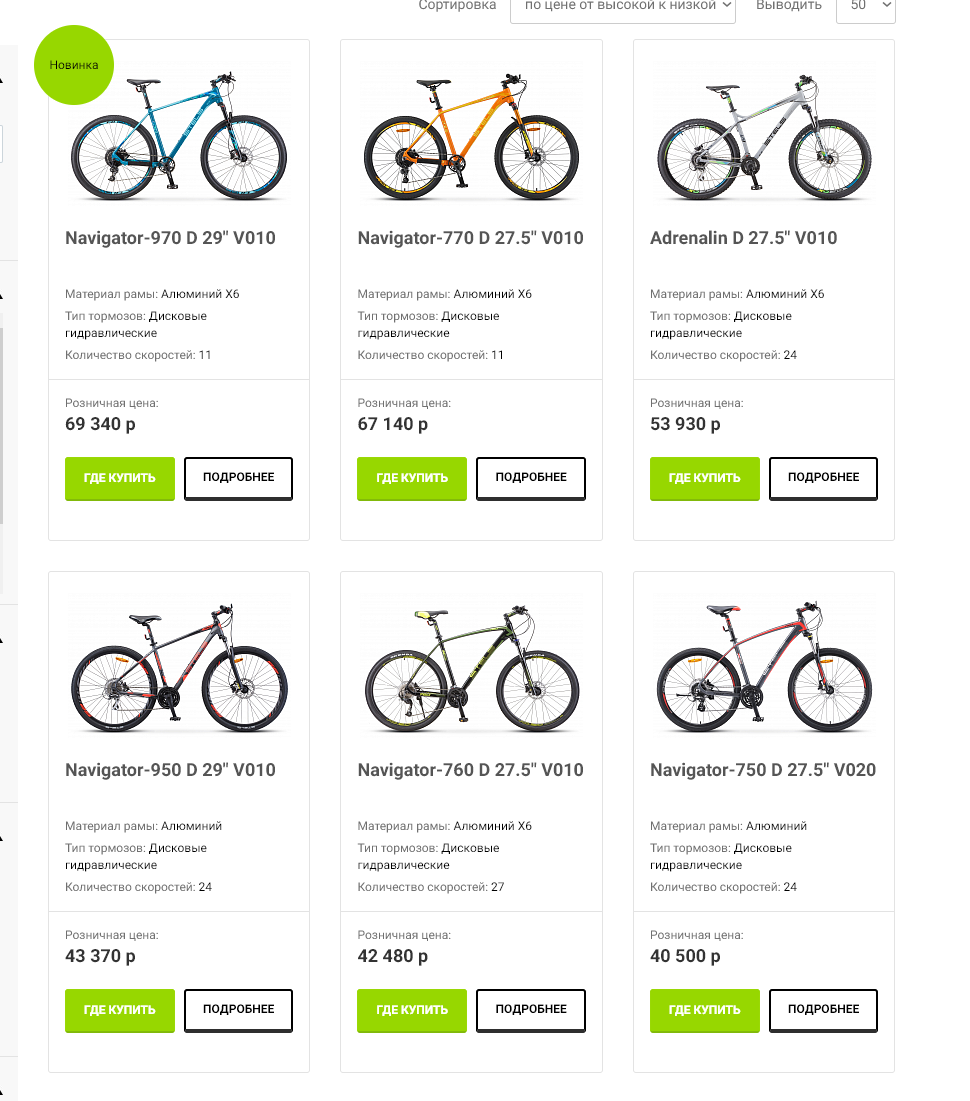Click Подробнее for Navigator-770
Image resolution: width=970 pixels, height=1101 pixels.
click(531, 478)
